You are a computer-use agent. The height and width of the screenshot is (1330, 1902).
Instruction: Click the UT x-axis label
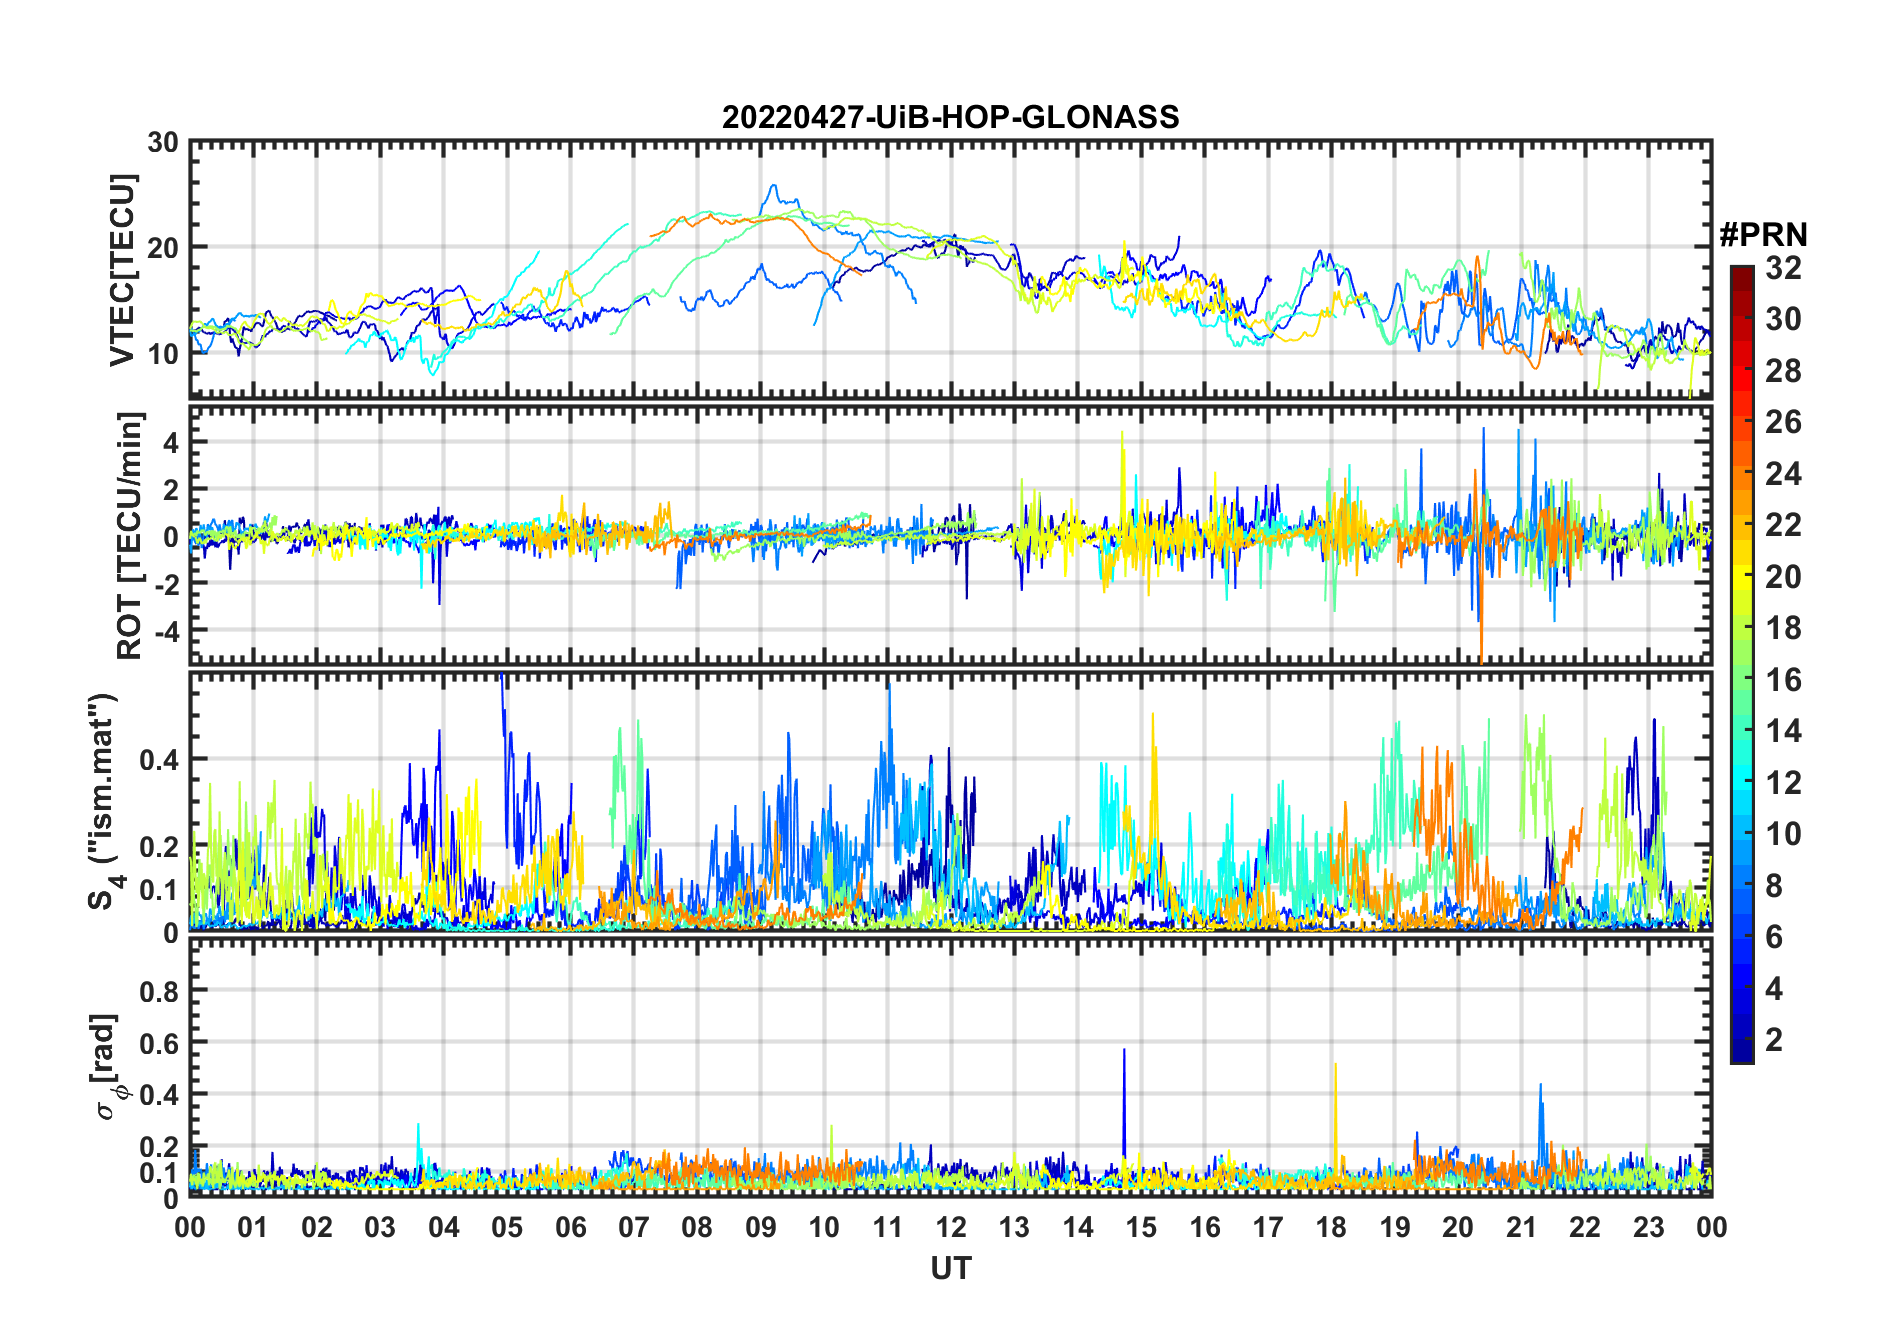[x=951, y=1268]
